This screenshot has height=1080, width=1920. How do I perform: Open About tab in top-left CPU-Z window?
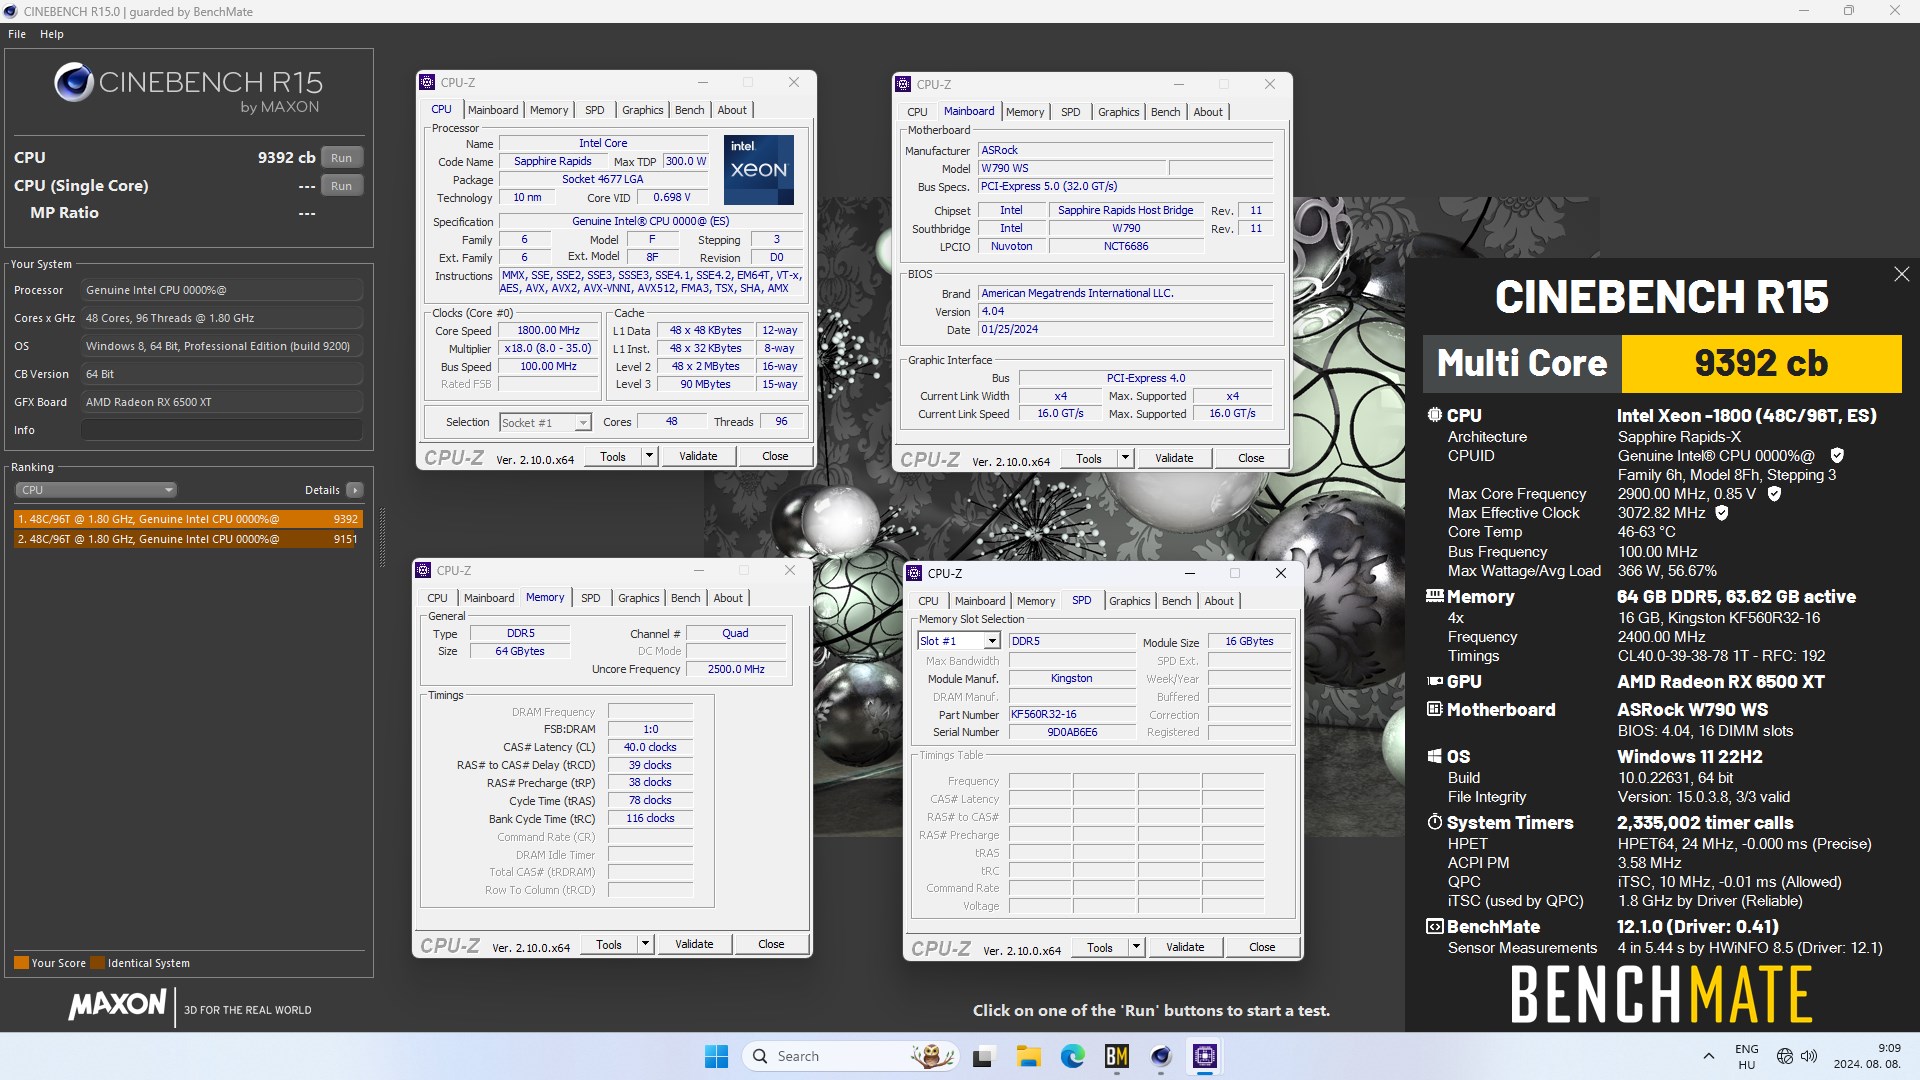coord(732,110)
